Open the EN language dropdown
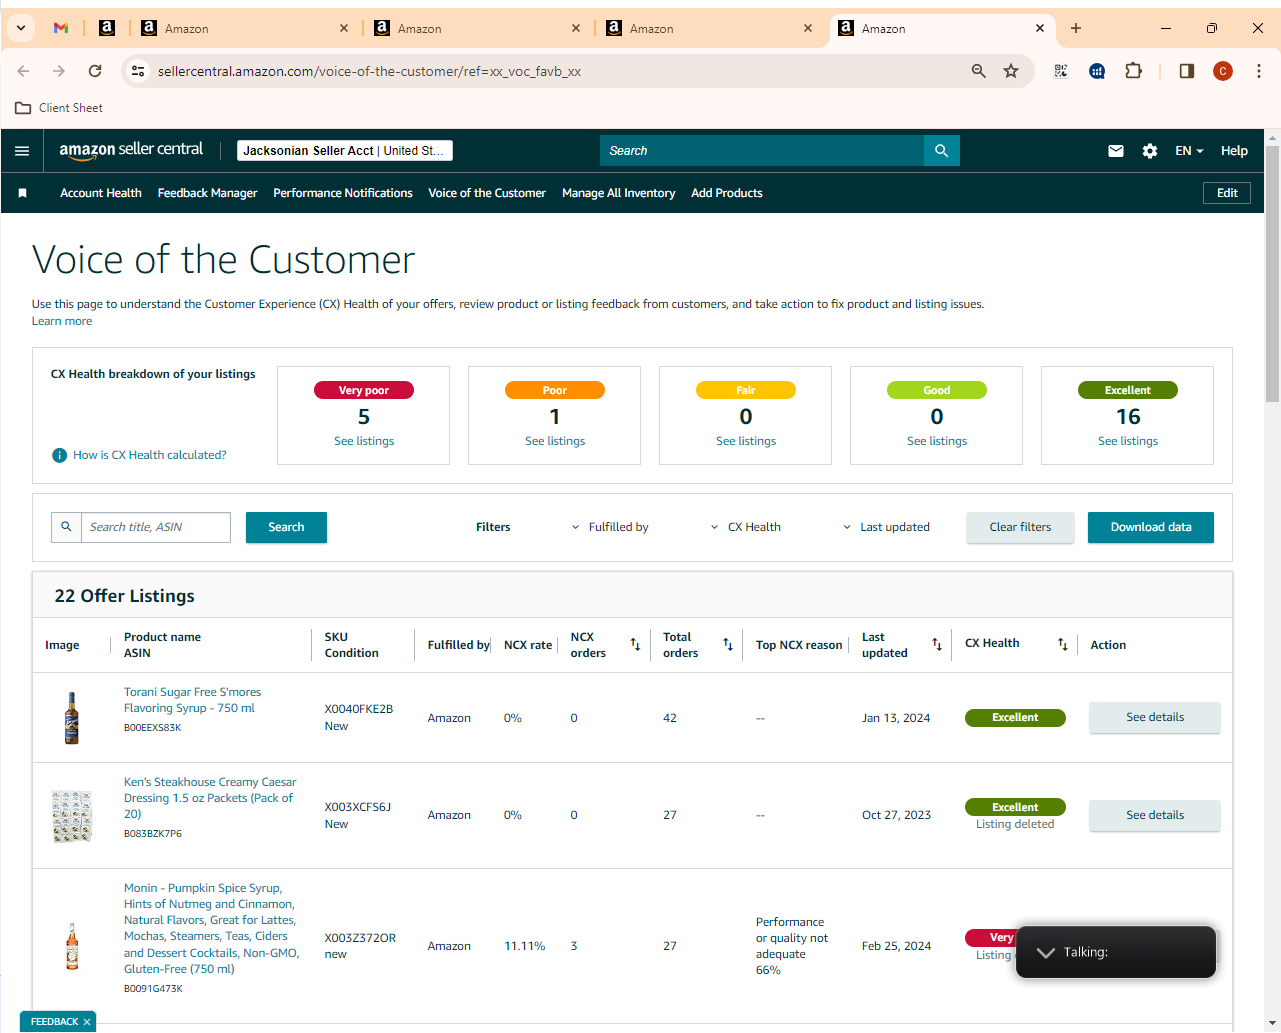This screenshot has height=1033, width=1281. pos(1189,151)
